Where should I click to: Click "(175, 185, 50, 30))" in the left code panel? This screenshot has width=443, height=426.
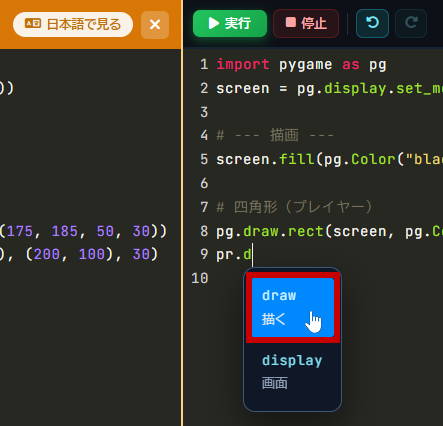click(83, 231)
